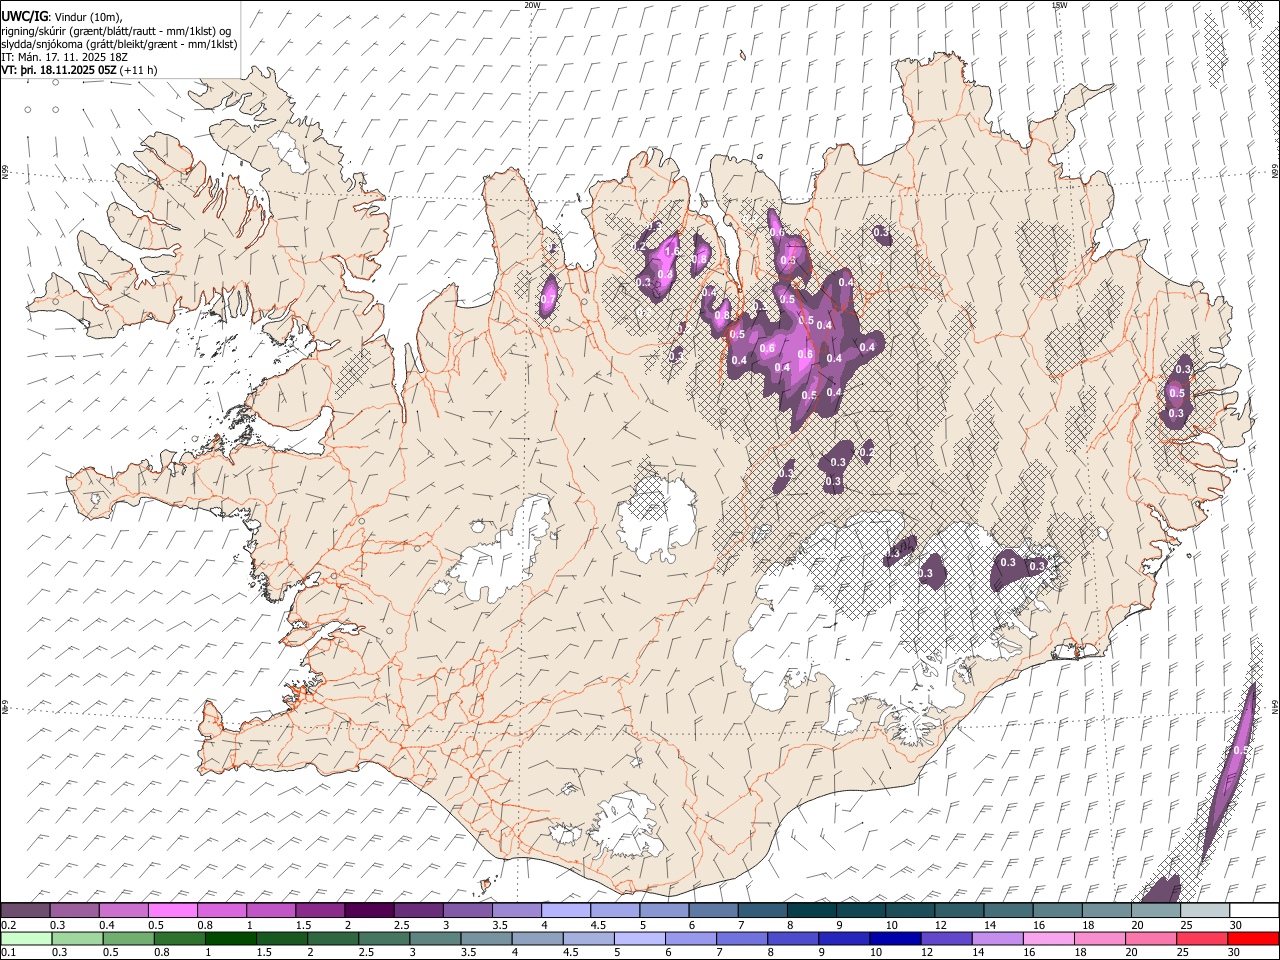Click lower legend pale green swatch between 0.1 and 0.3
Screen dimensions: 1280x960
26,938
